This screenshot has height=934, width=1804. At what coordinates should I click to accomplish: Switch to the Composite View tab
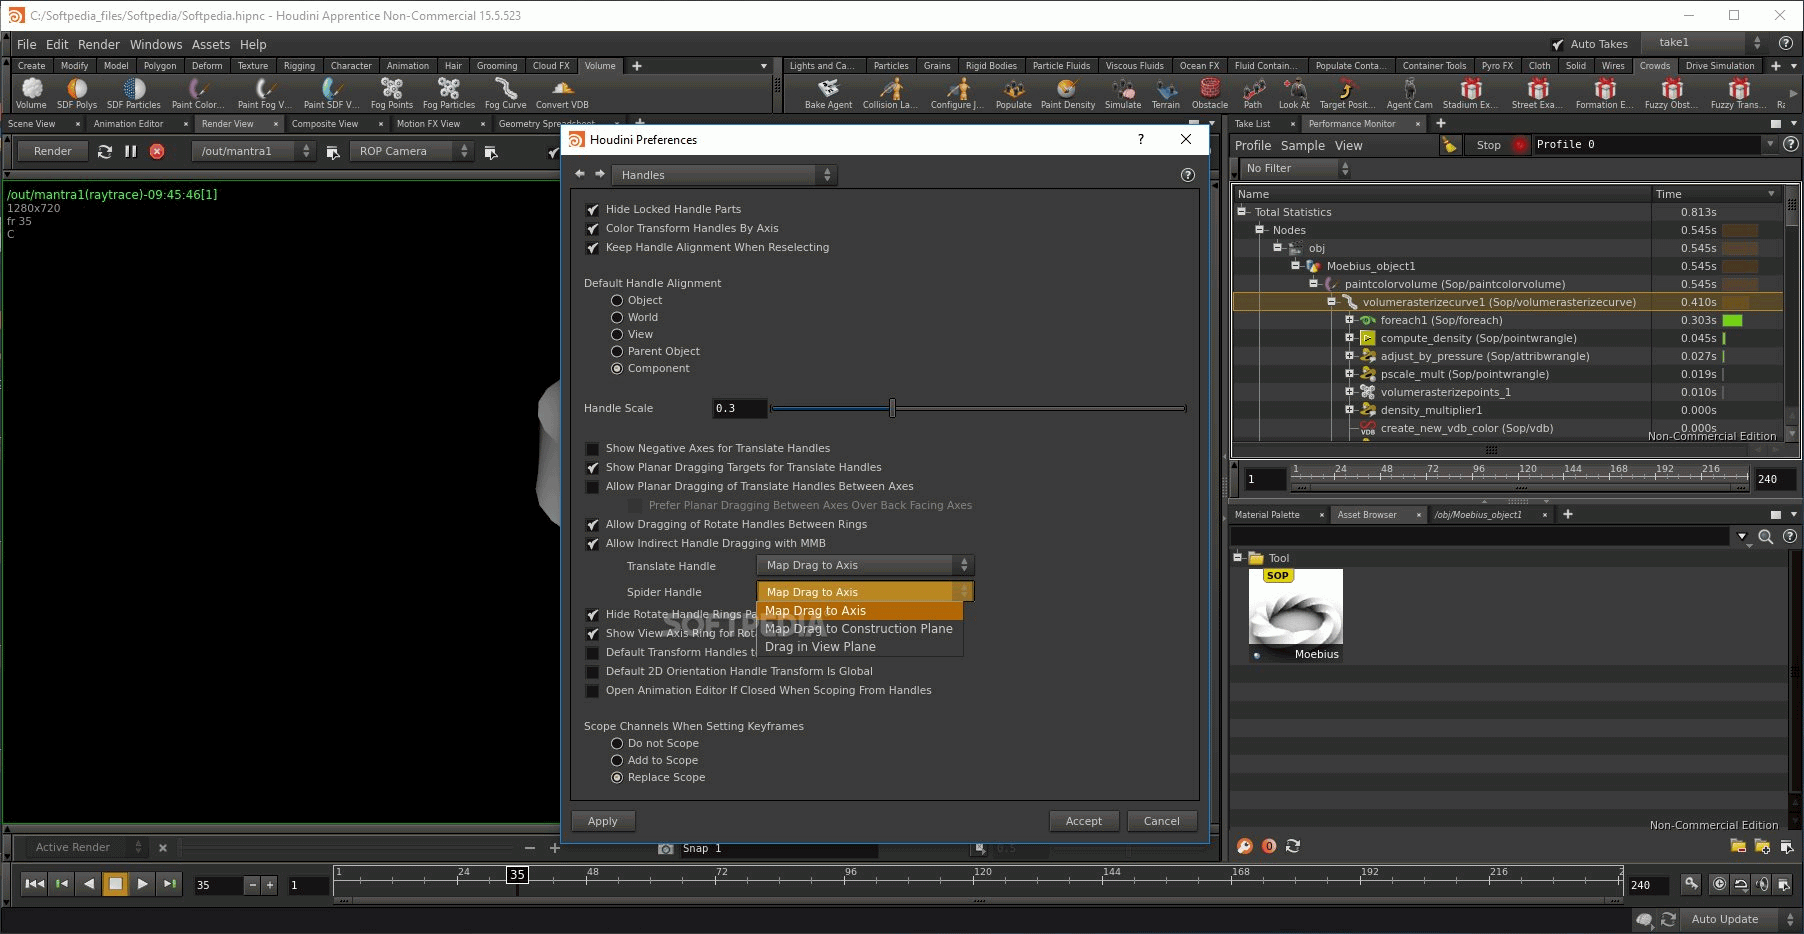324,124
